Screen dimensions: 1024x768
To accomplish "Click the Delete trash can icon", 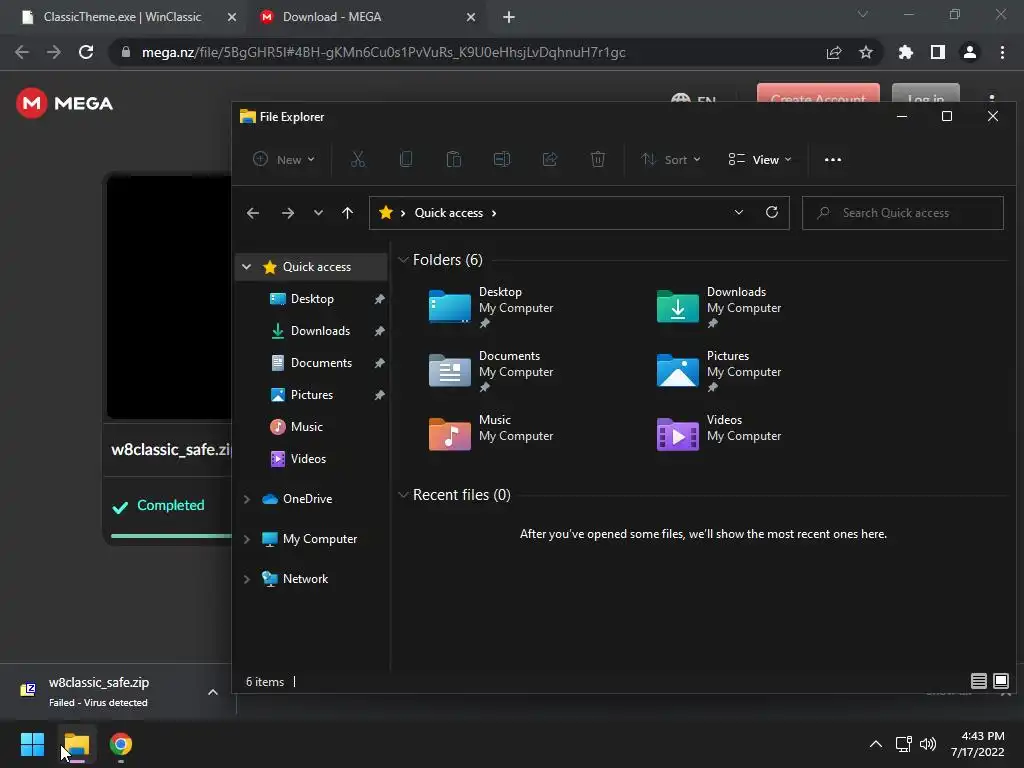I will [x=598, y=159].
